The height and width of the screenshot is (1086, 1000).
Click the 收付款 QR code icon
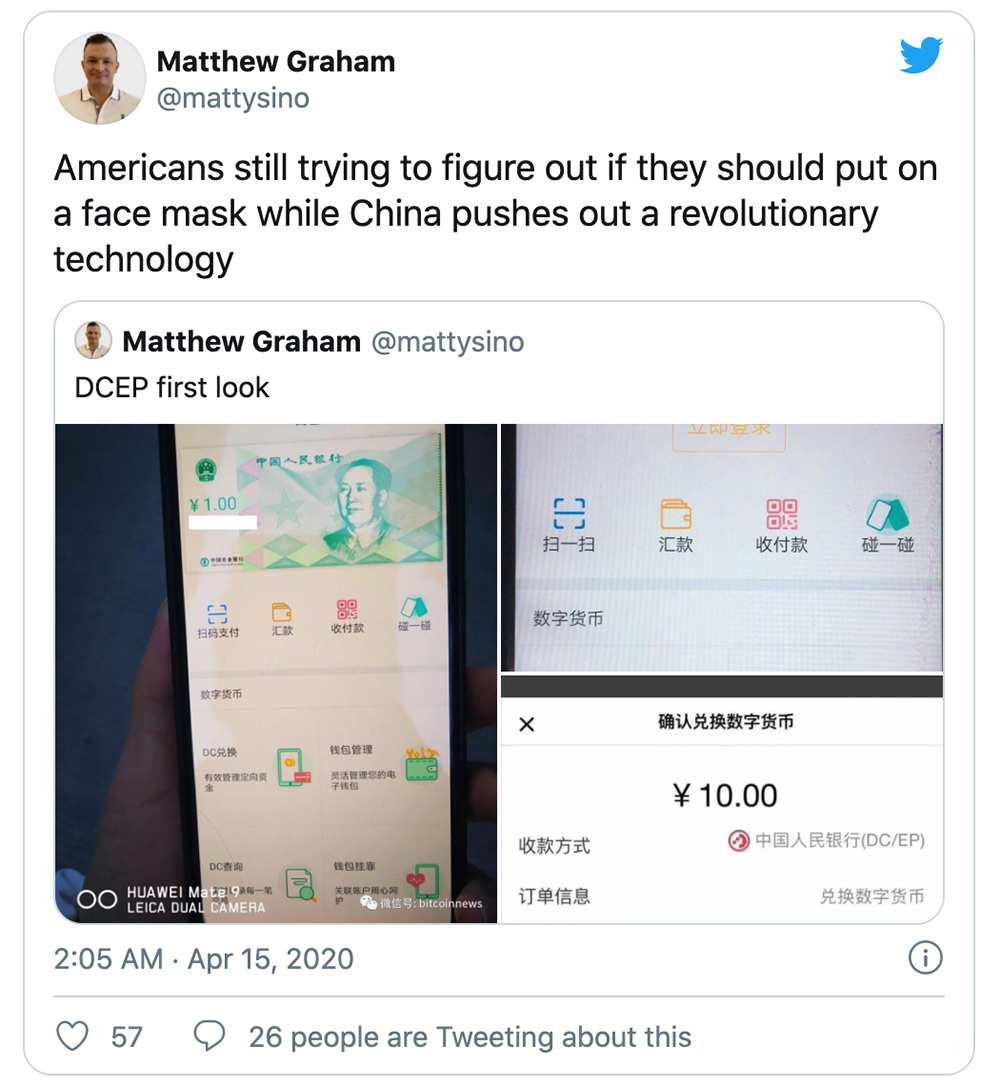pyautogui.click(x=782, y=514)
